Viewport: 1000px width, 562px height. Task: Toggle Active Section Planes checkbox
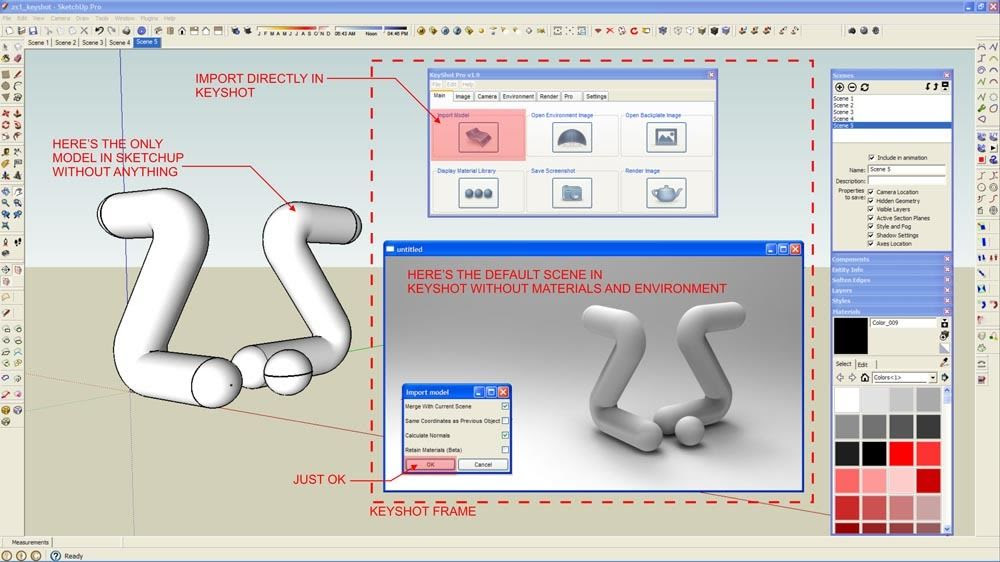click(x=871, y=218)
